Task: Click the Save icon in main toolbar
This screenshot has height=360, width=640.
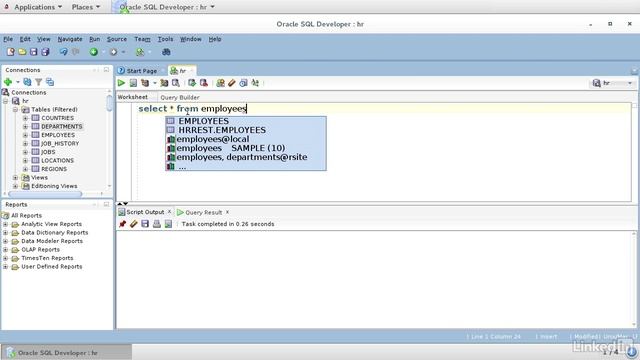Action: [x=33, y=52]
